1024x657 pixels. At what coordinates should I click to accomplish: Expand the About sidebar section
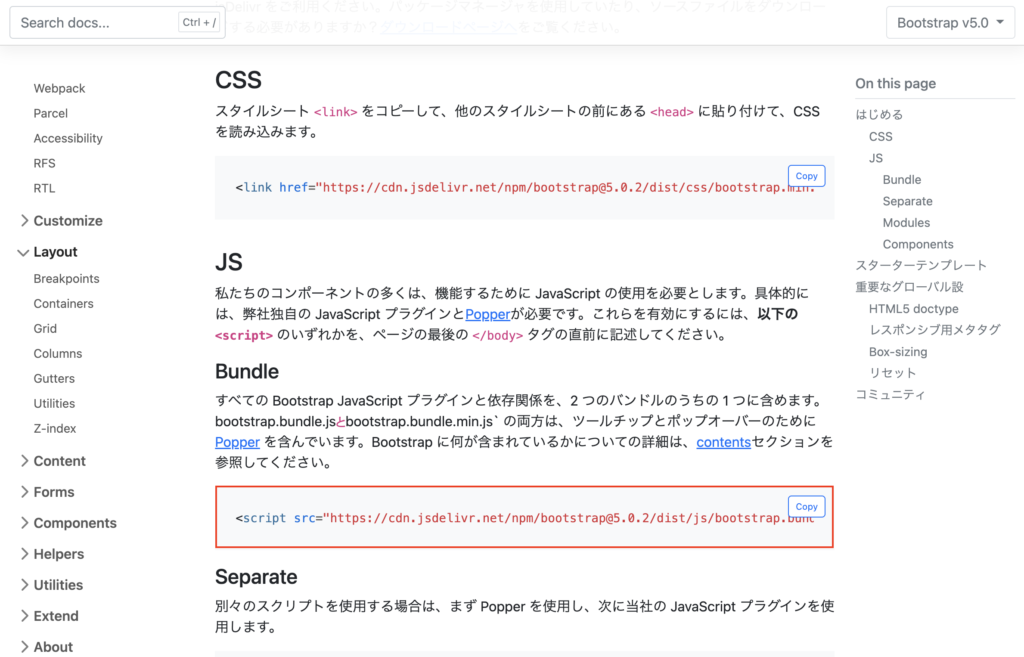(53, 647)
